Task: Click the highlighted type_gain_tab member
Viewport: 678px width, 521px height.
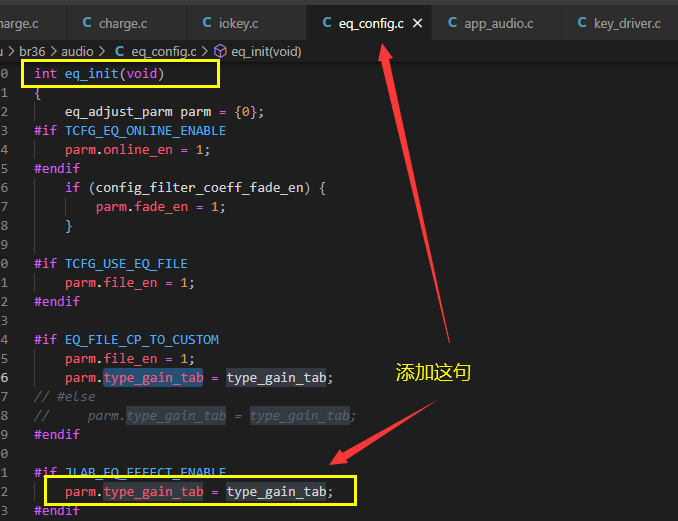Action: tap(153, 377)
